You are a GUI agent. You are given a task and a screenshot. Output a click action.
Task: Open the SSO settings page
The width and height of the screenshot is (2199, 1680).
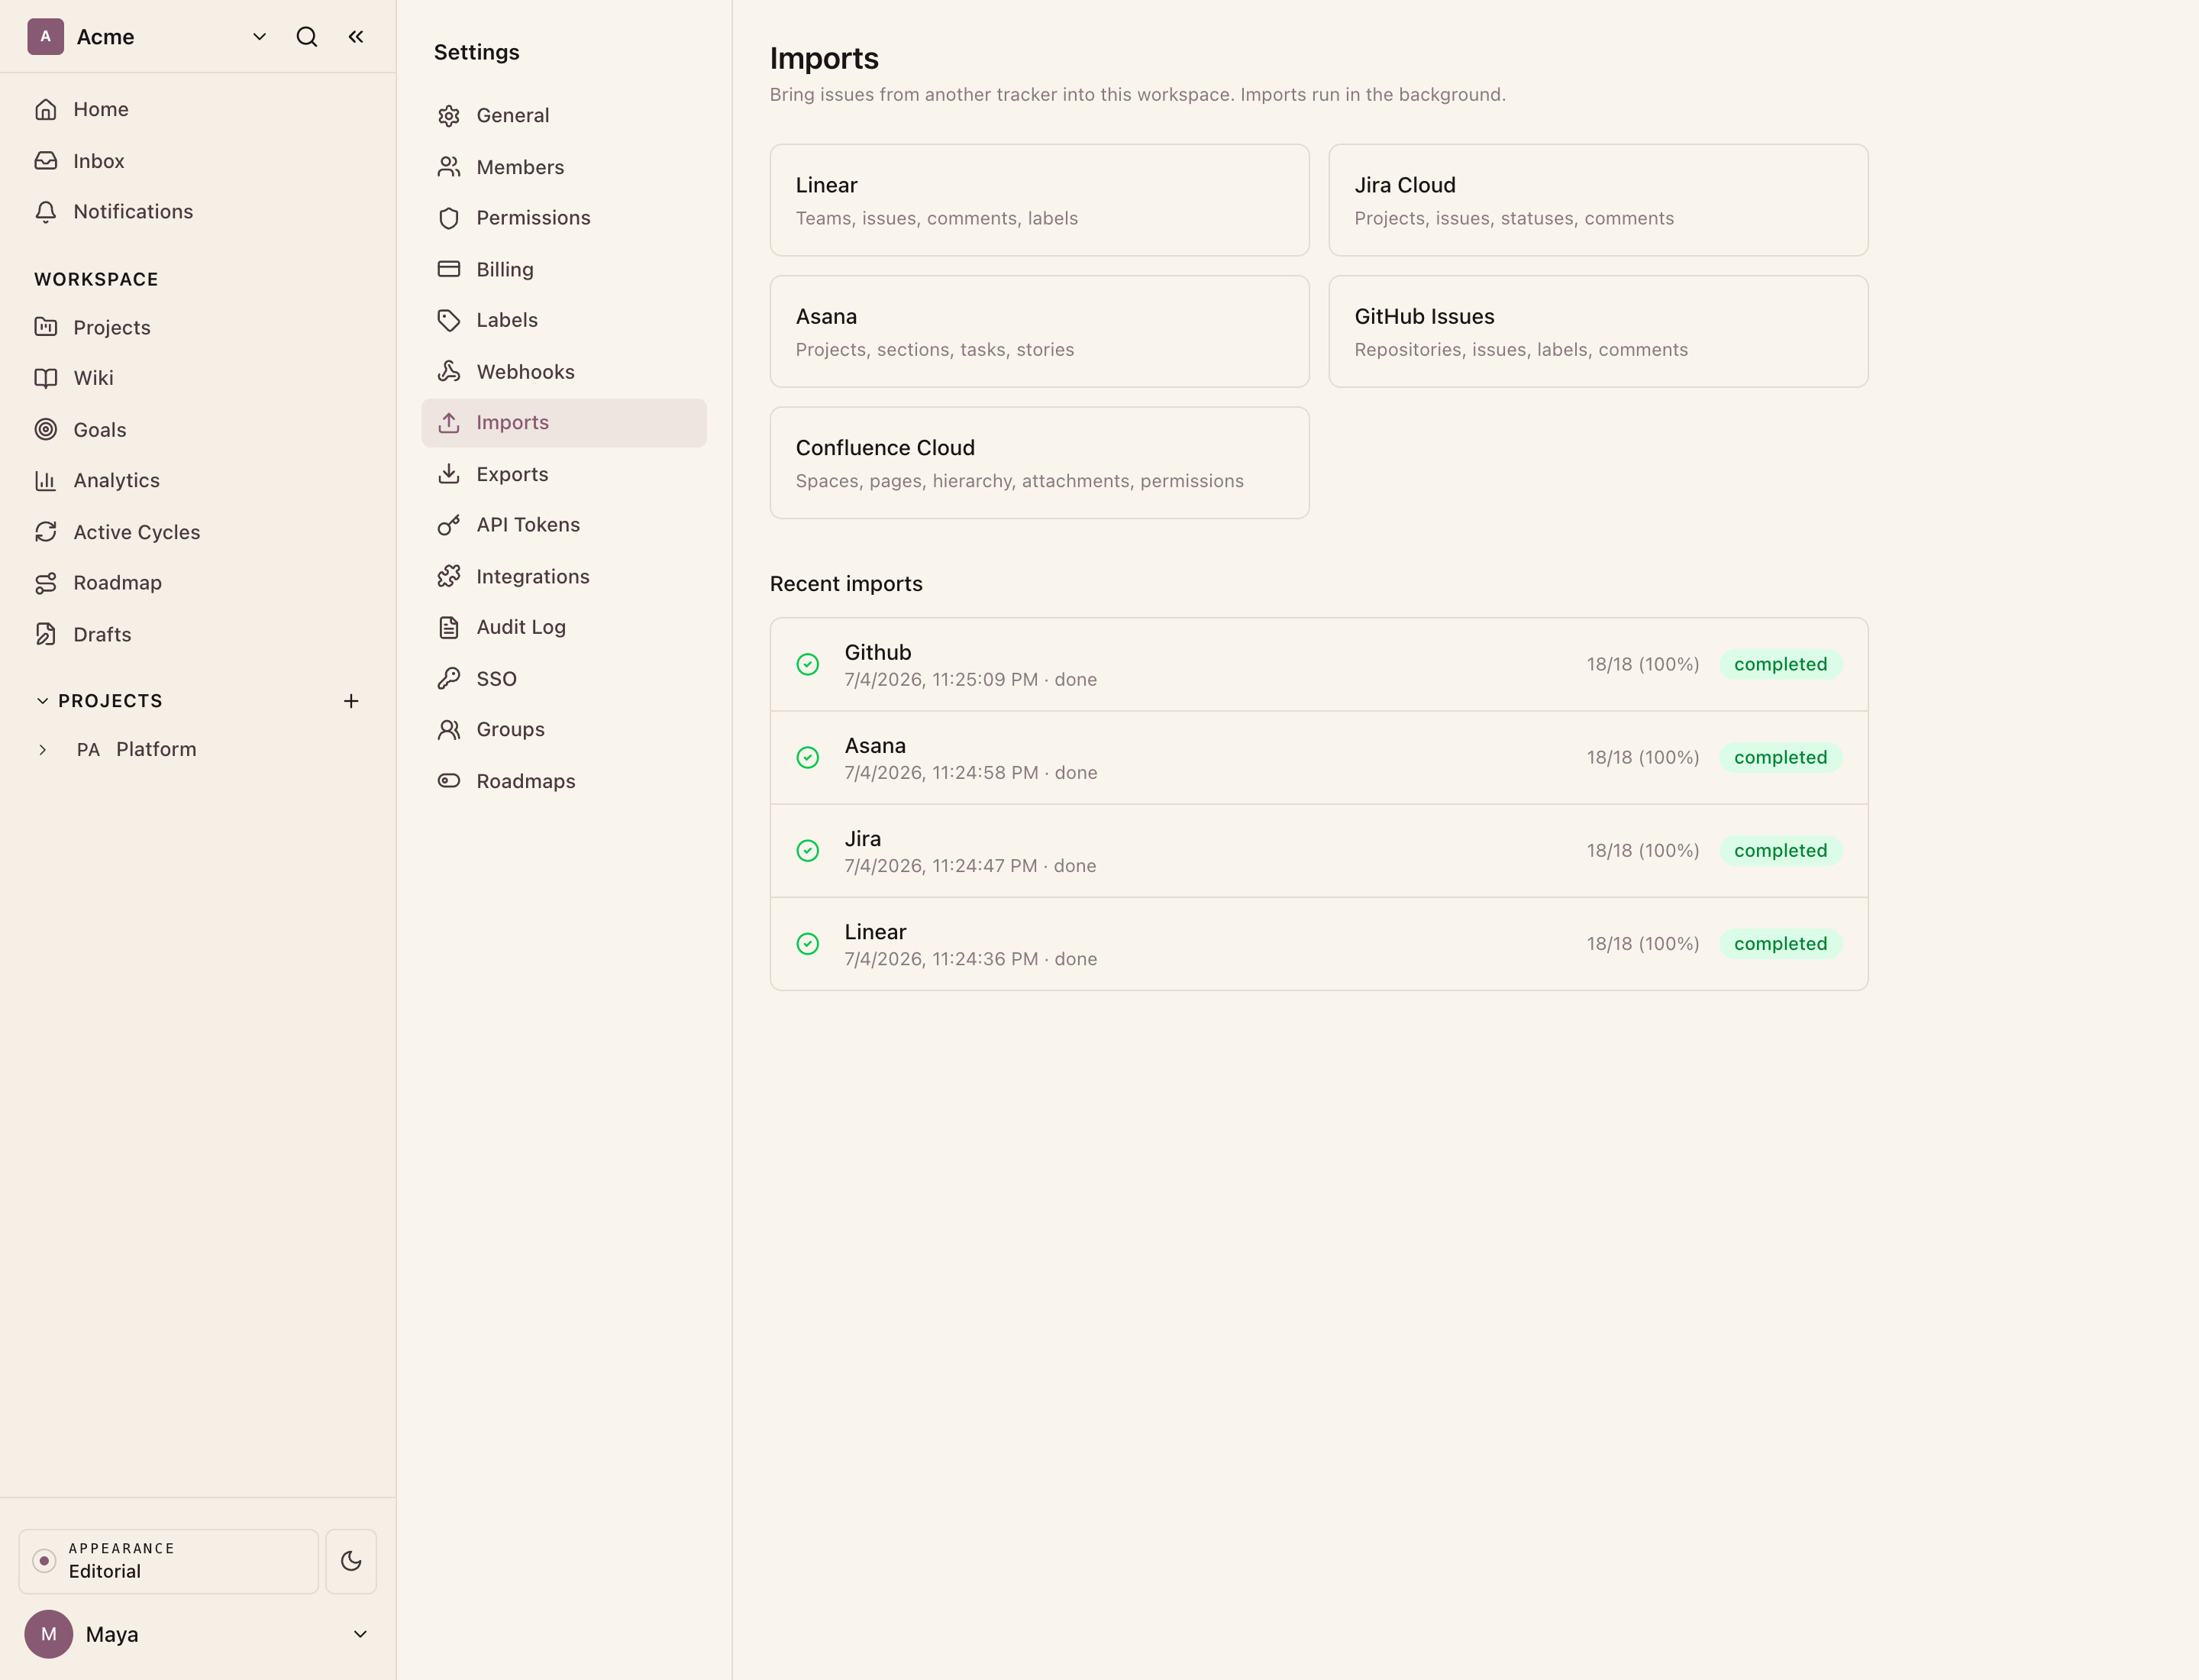tap(564, 679)
